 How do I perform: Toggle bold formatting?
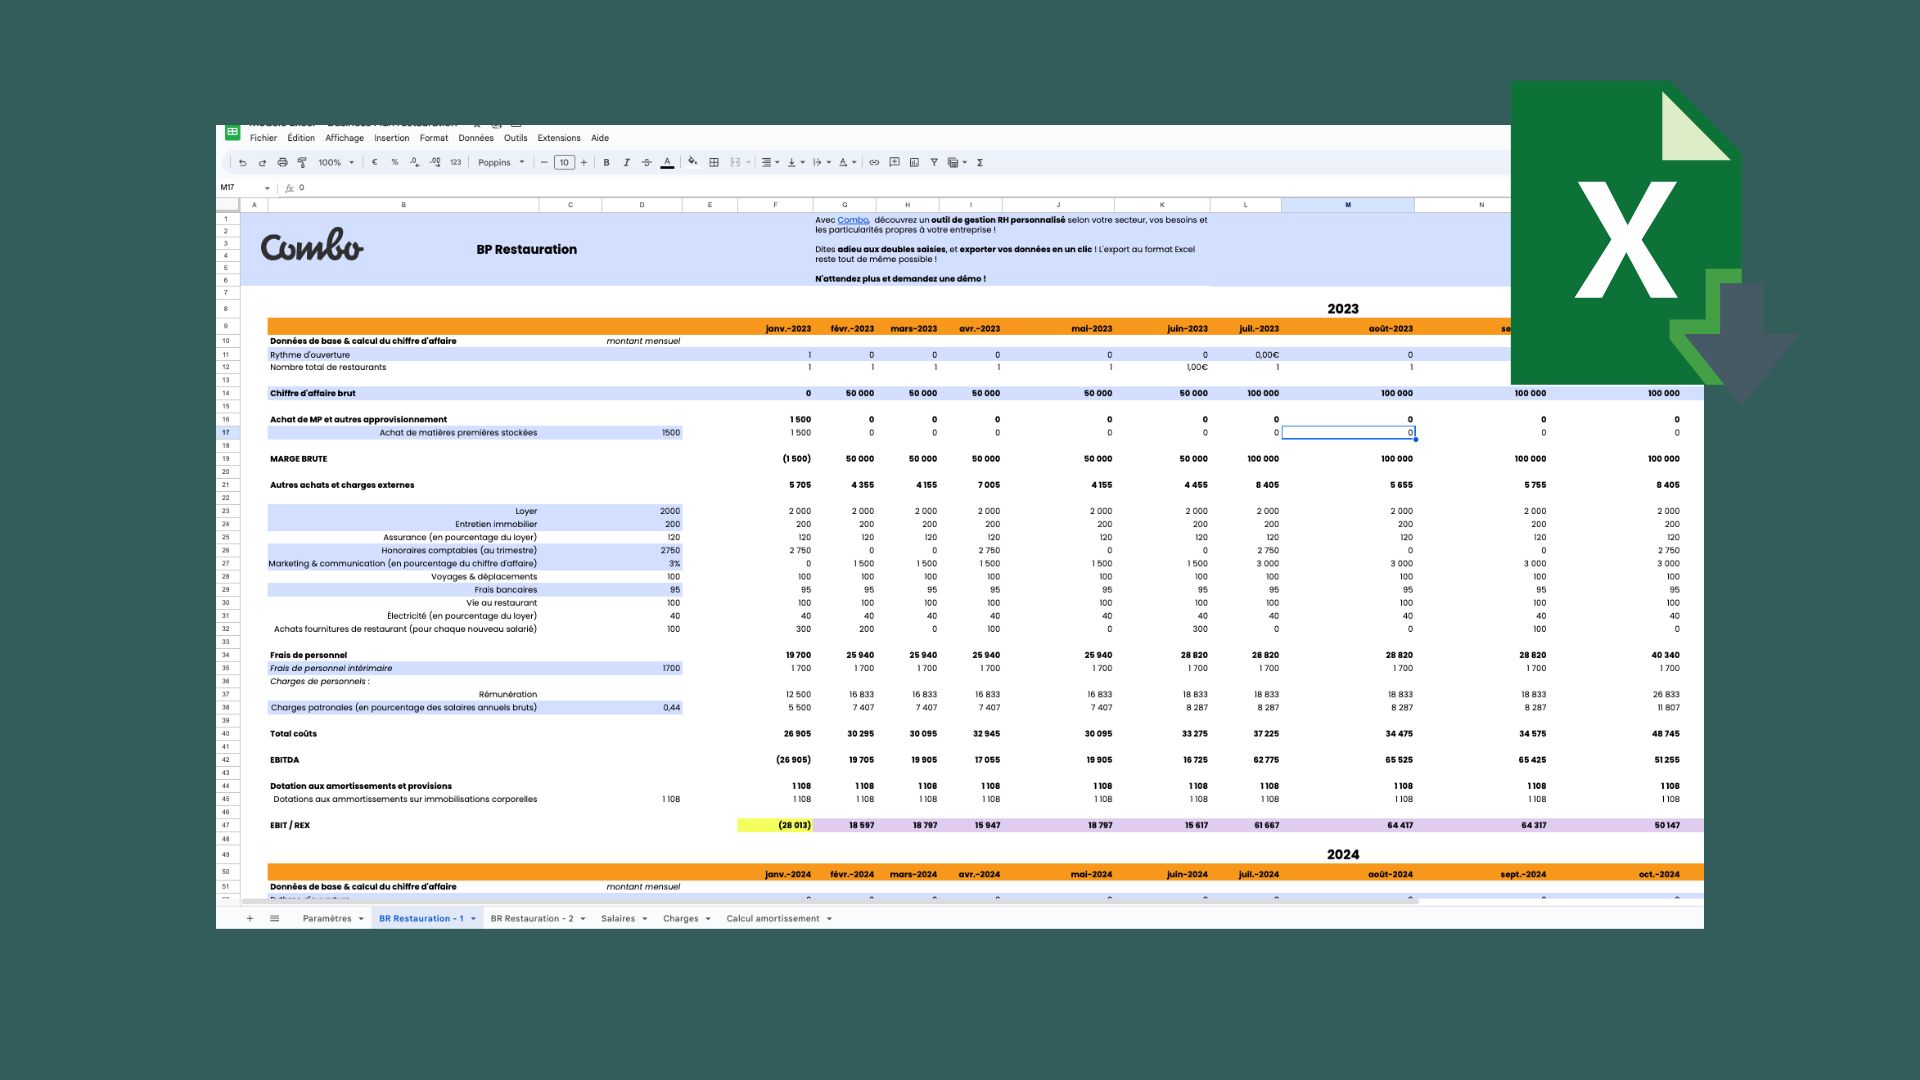[606, 162]
